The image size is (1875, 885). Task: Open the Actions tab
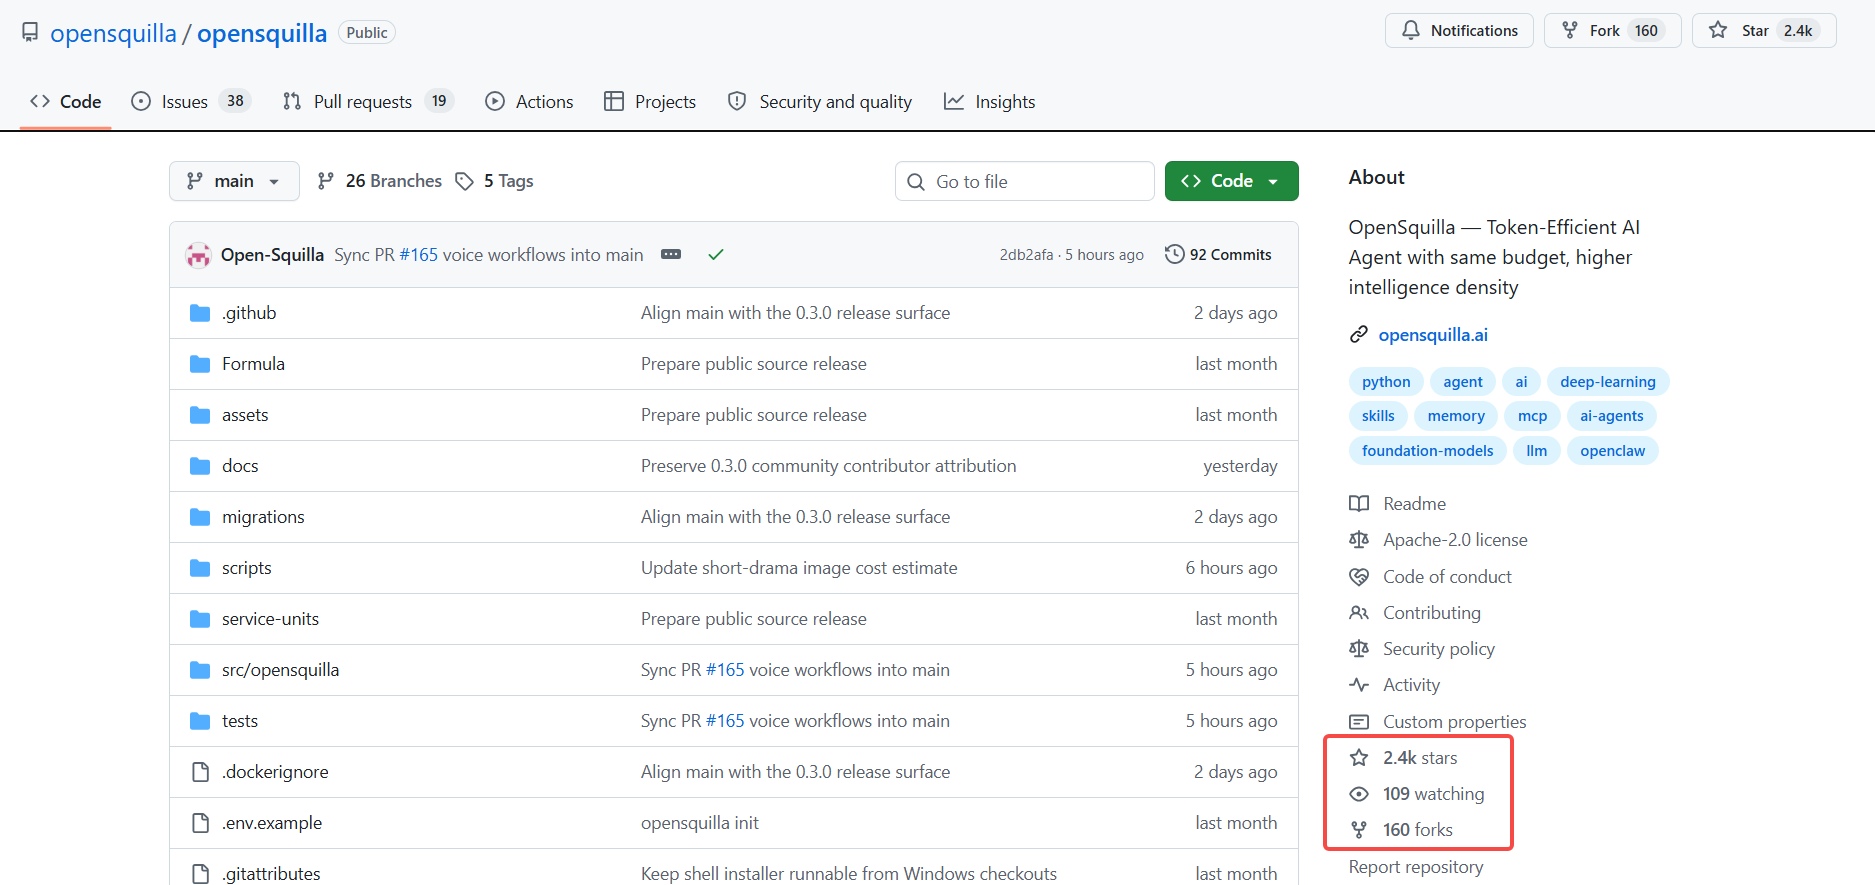click(529, 101)
